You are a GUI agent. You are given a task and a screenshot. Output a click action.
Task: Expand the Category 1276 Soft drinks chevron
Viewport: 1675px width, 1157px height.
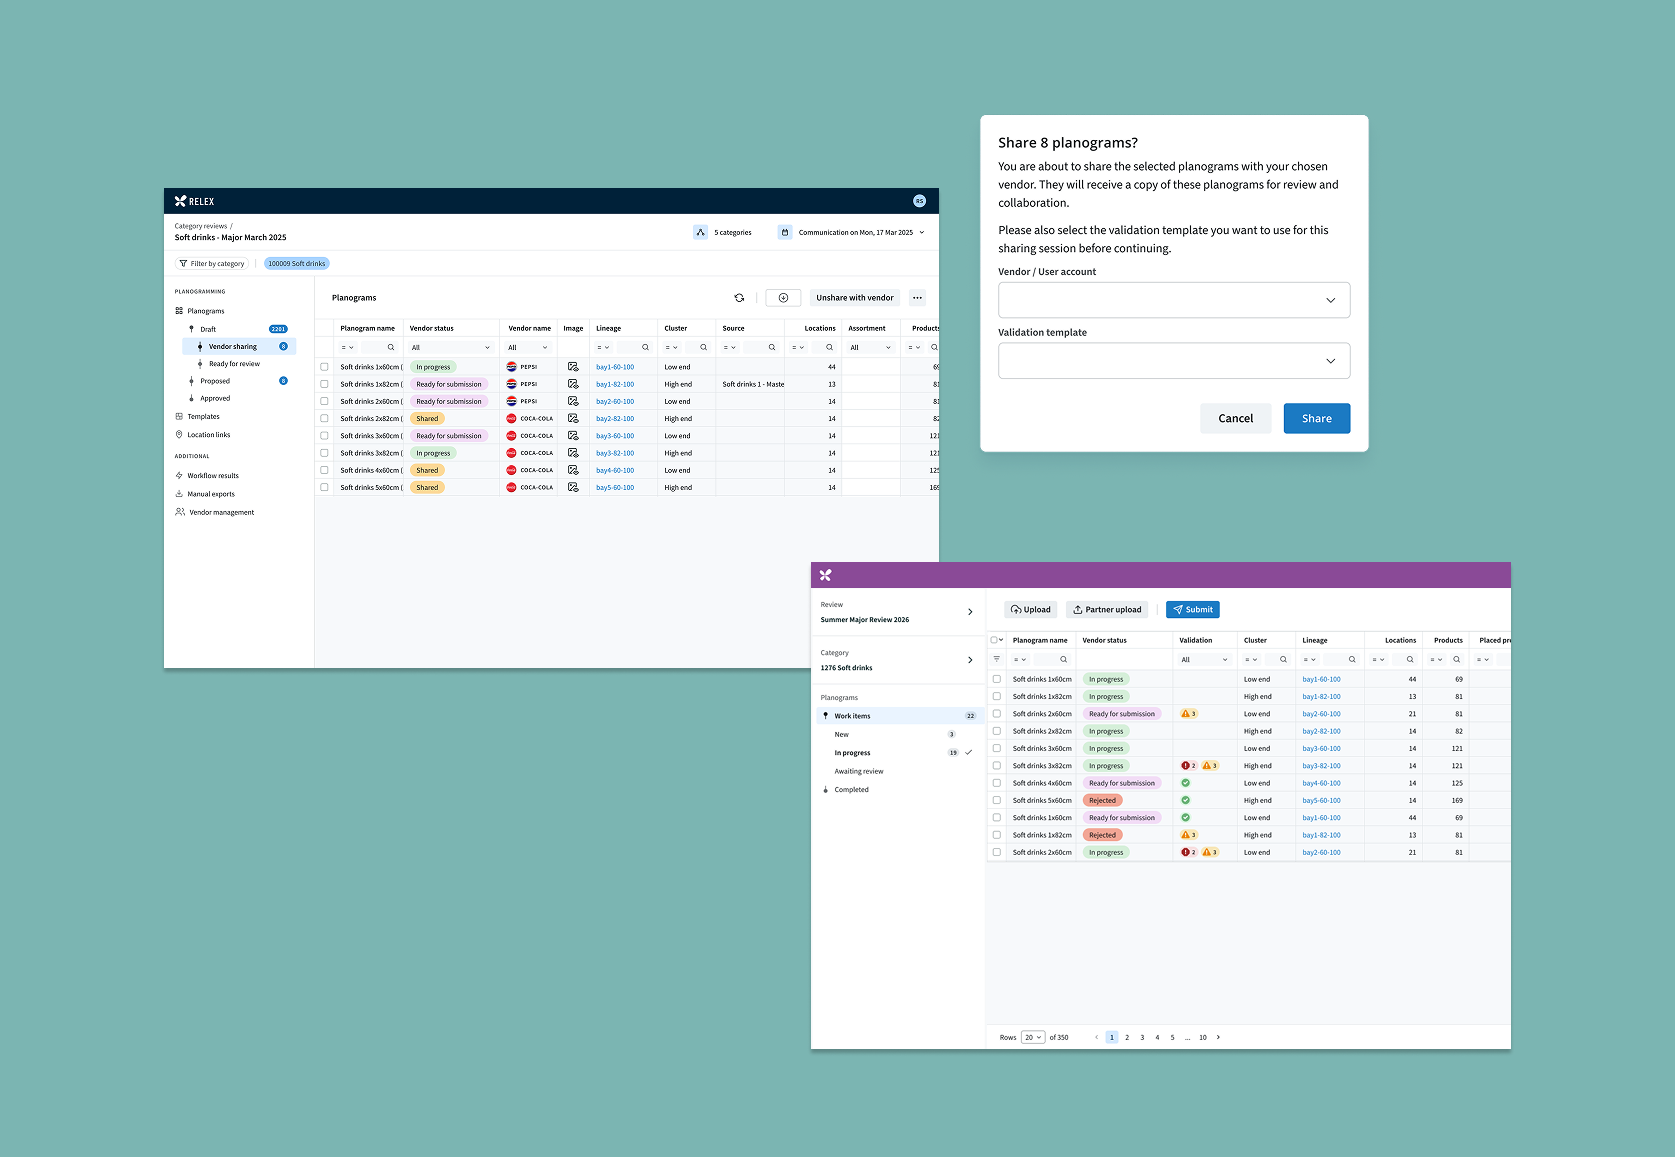pyautogui.click(x=970, y=660)
